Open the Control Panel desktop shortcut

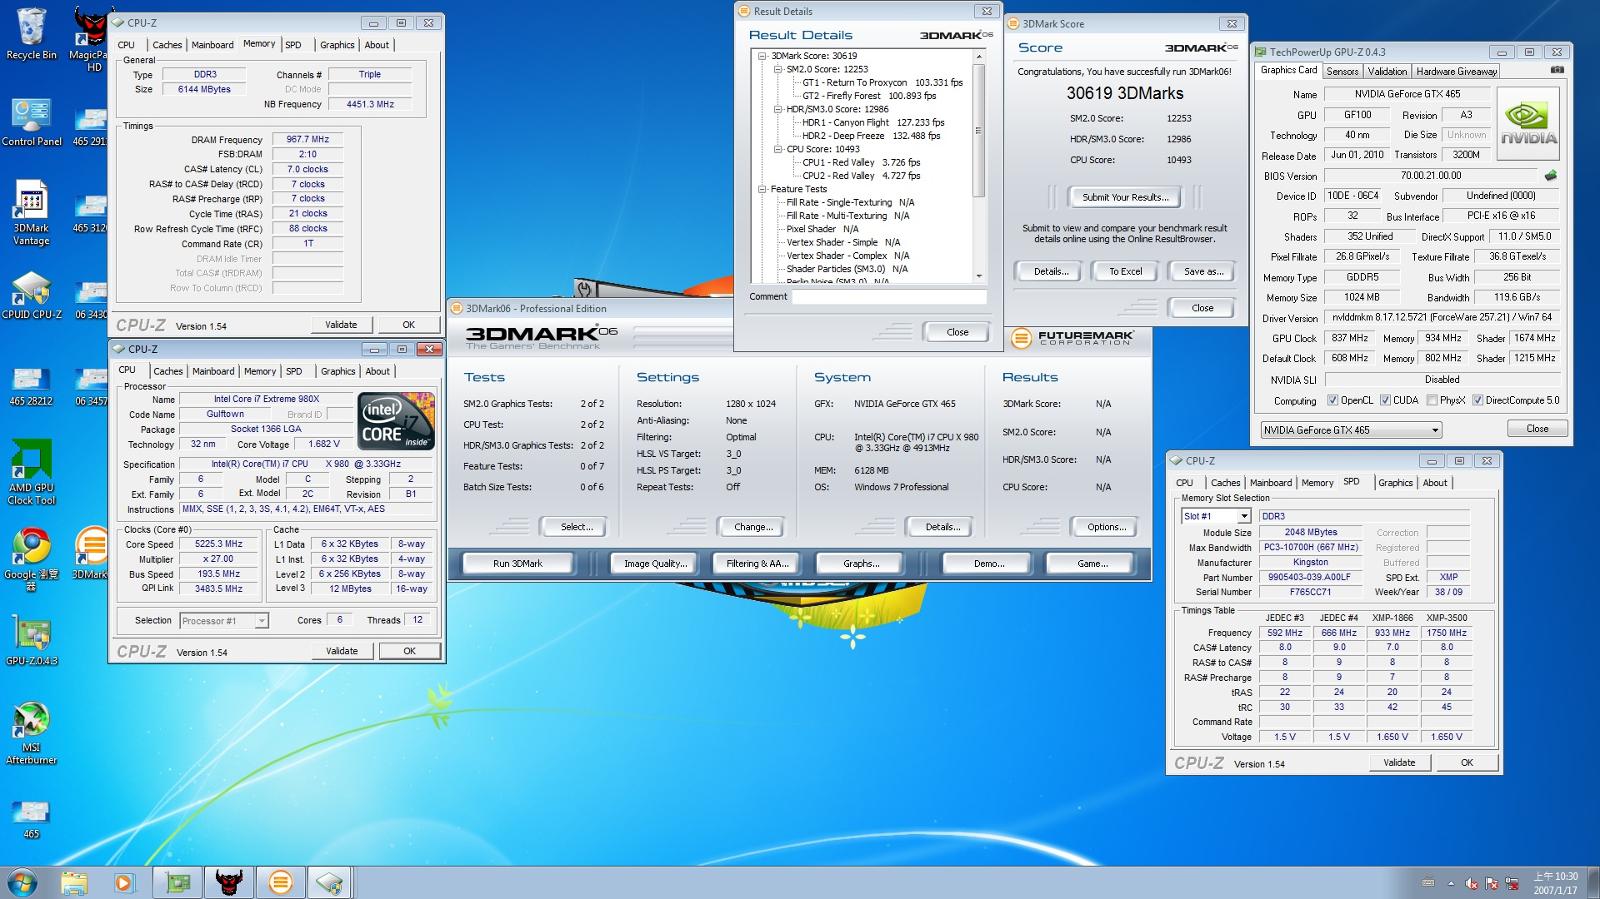[31, 122]
